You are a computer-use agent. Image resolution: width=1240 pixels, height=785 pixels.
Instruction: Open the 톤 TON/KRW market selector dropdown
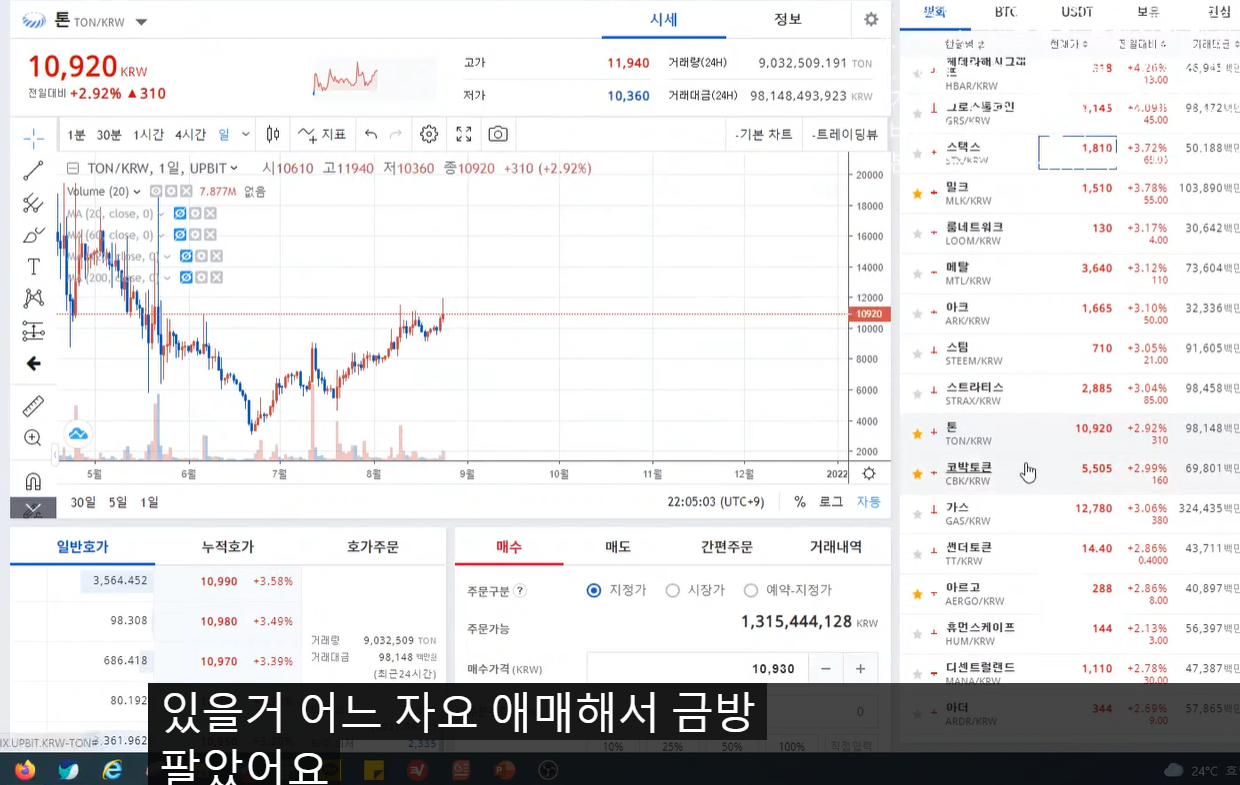141,22
